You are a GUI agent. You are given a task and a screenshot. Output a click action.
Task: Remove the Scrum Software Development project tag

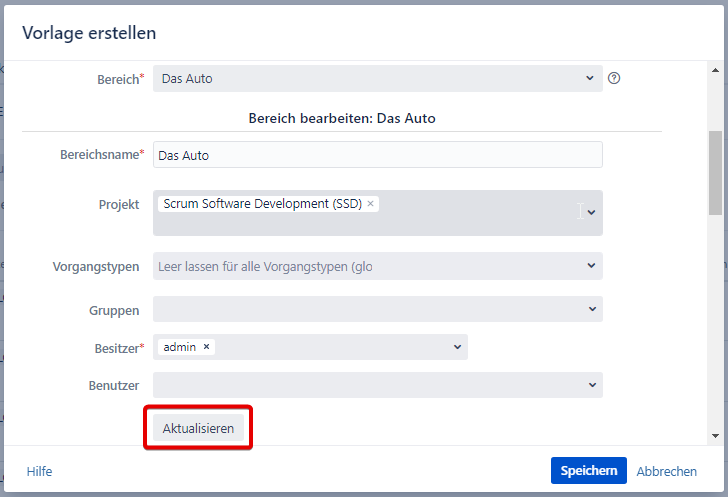pos(371,204)
